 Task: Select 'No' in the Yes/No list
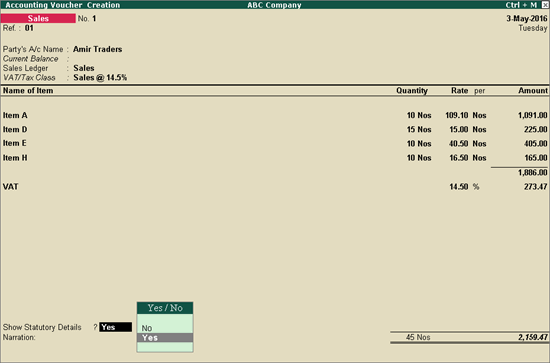[165, 328]
